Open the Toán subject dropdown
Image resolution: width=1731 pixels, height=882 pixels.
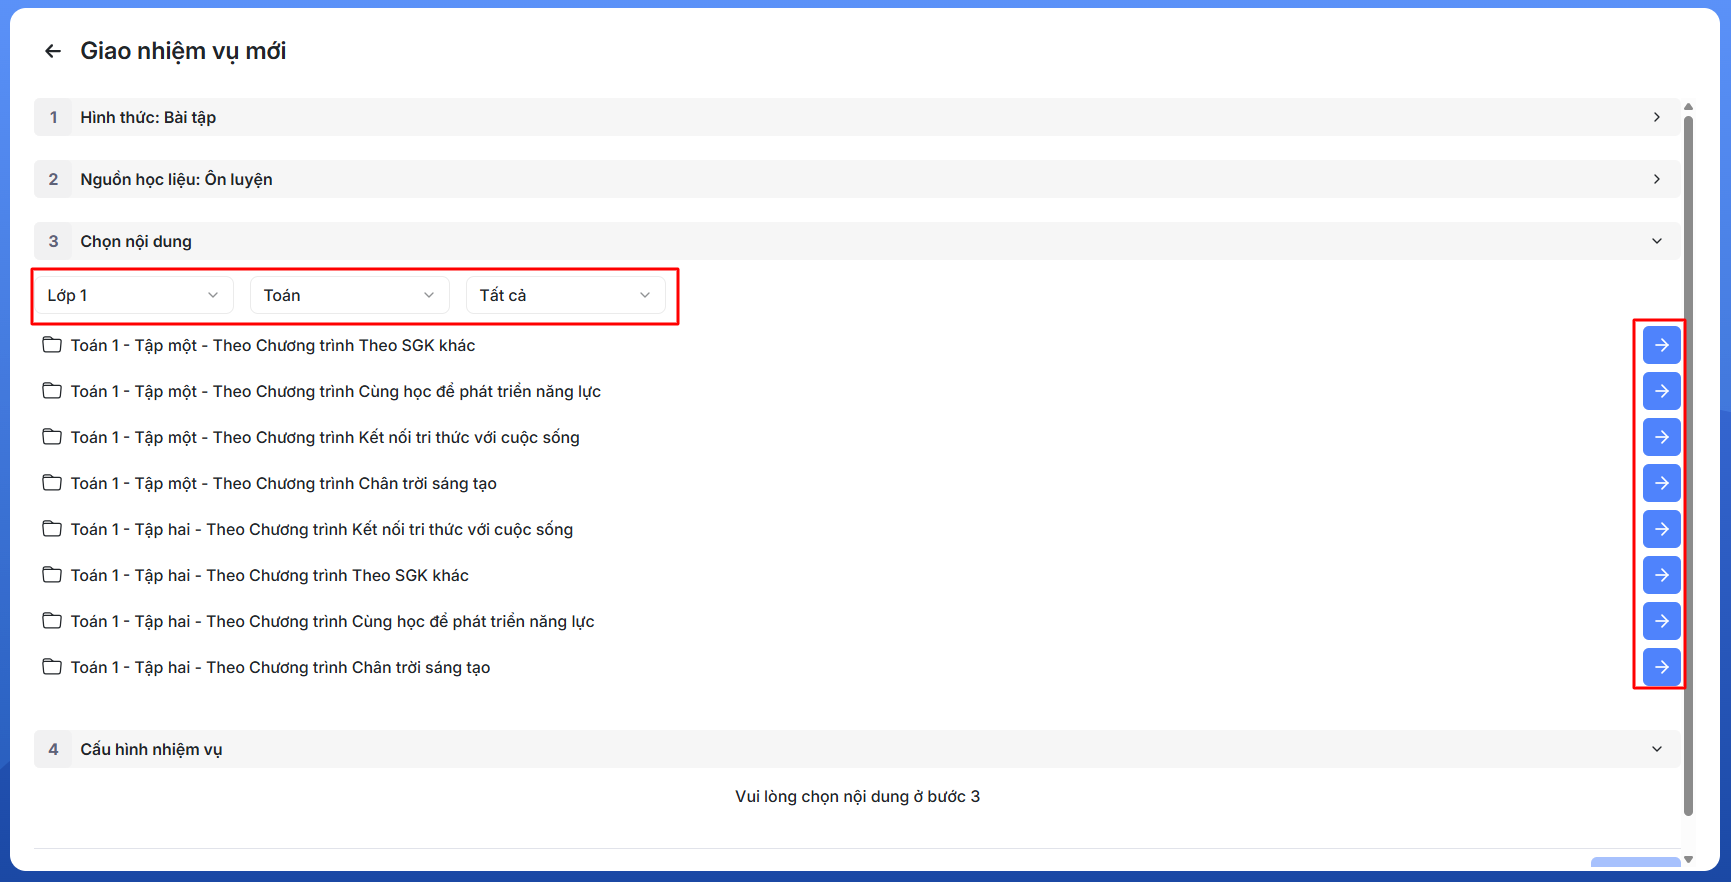point(349,295)
